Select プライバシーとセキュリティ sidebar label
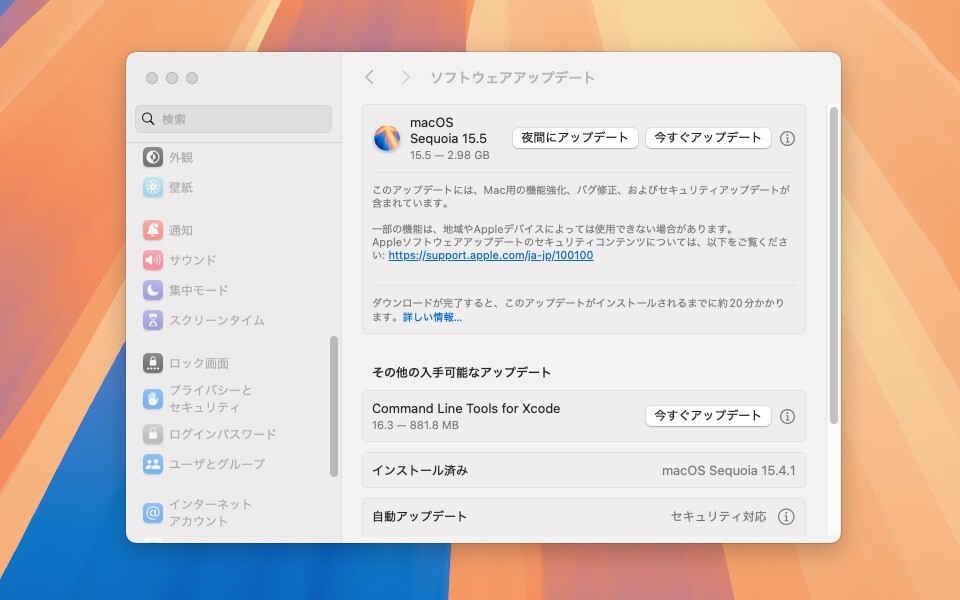The image size is (960, 600). (211, 399)
